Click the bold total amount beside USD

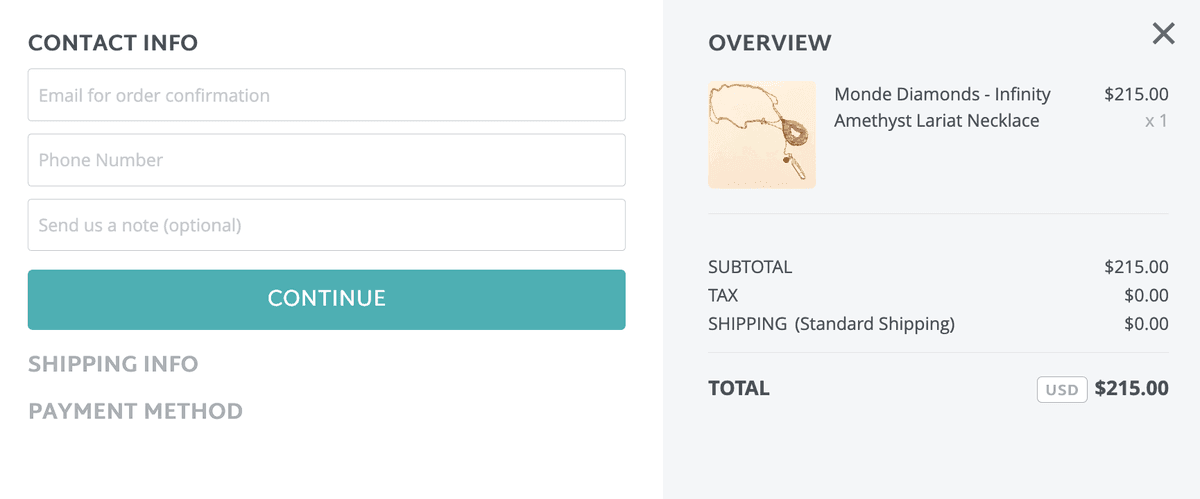(1131, 388)
